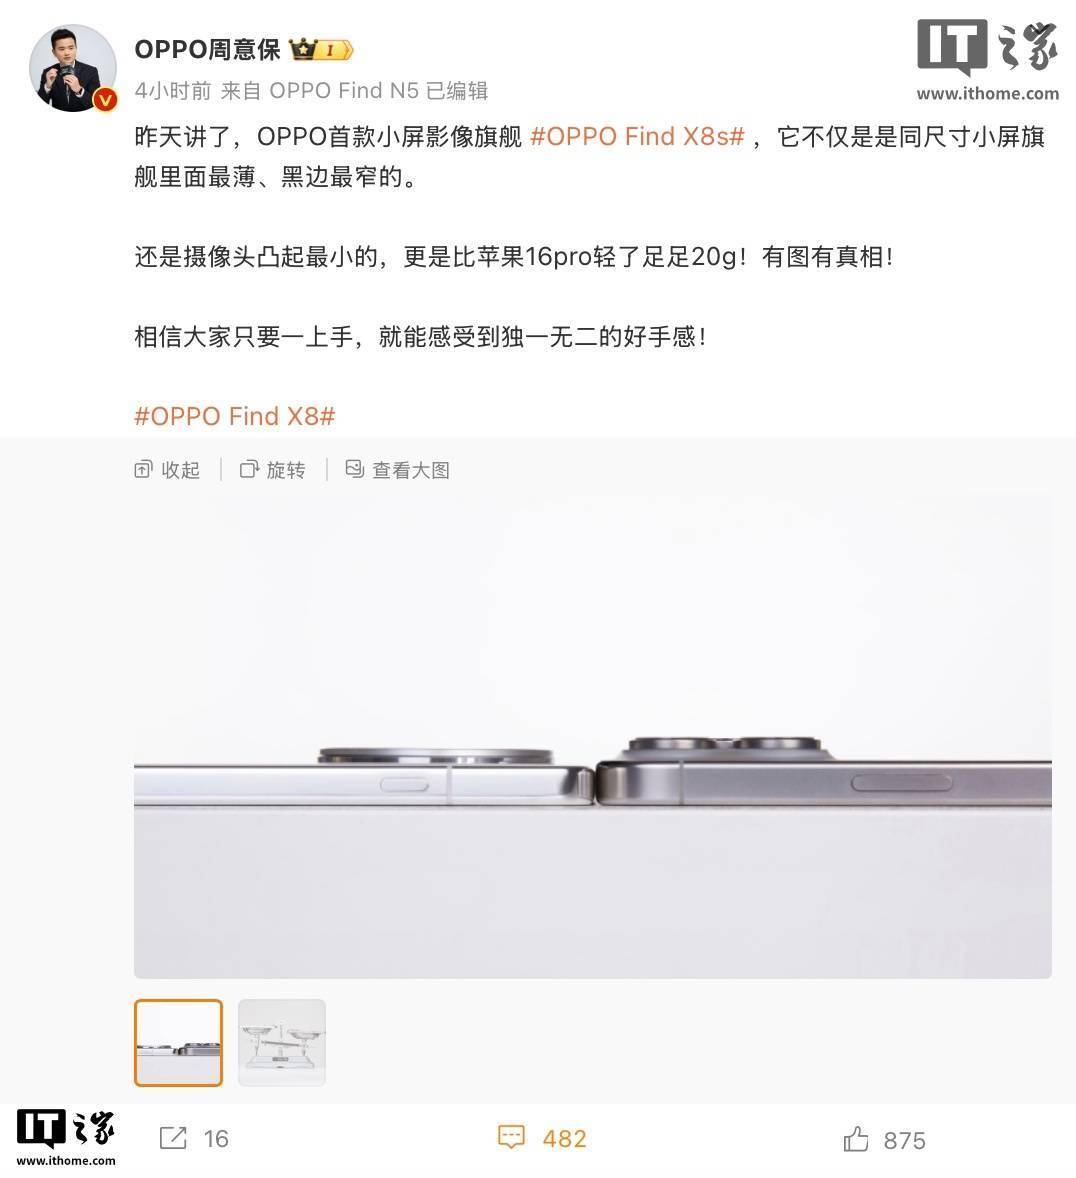Click the repost share icon

(x=173, y=1137)
